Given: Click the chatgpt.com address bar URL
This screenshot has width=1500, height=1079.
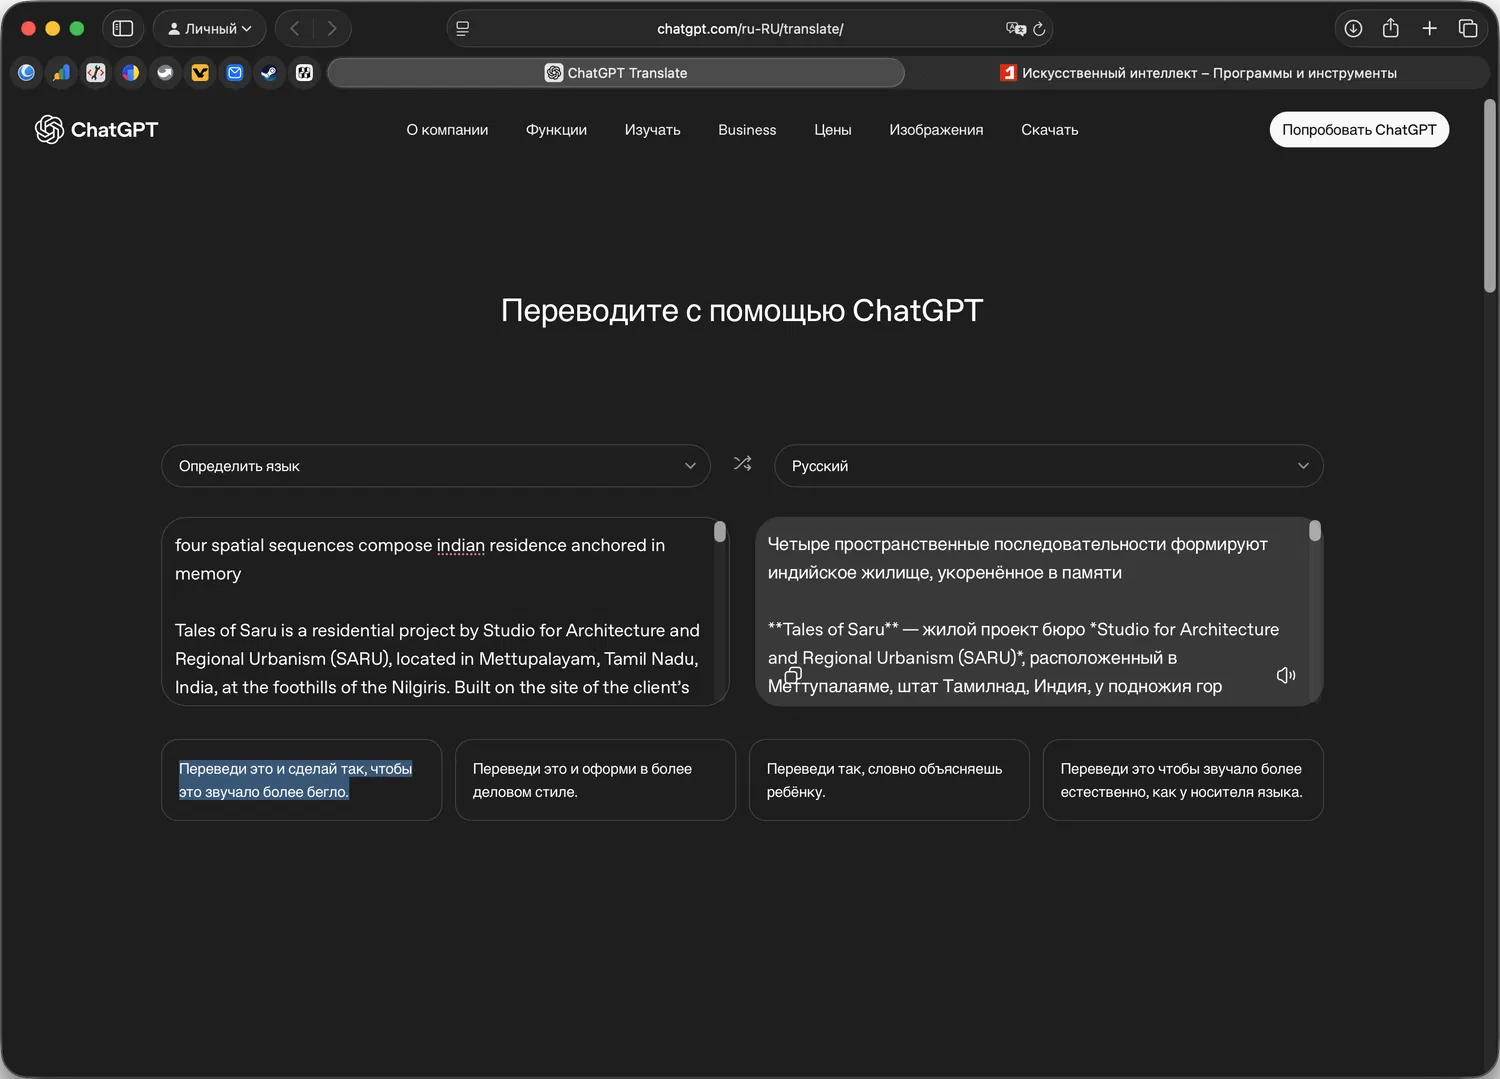Looking at the screenshot, I should [750, 29].
